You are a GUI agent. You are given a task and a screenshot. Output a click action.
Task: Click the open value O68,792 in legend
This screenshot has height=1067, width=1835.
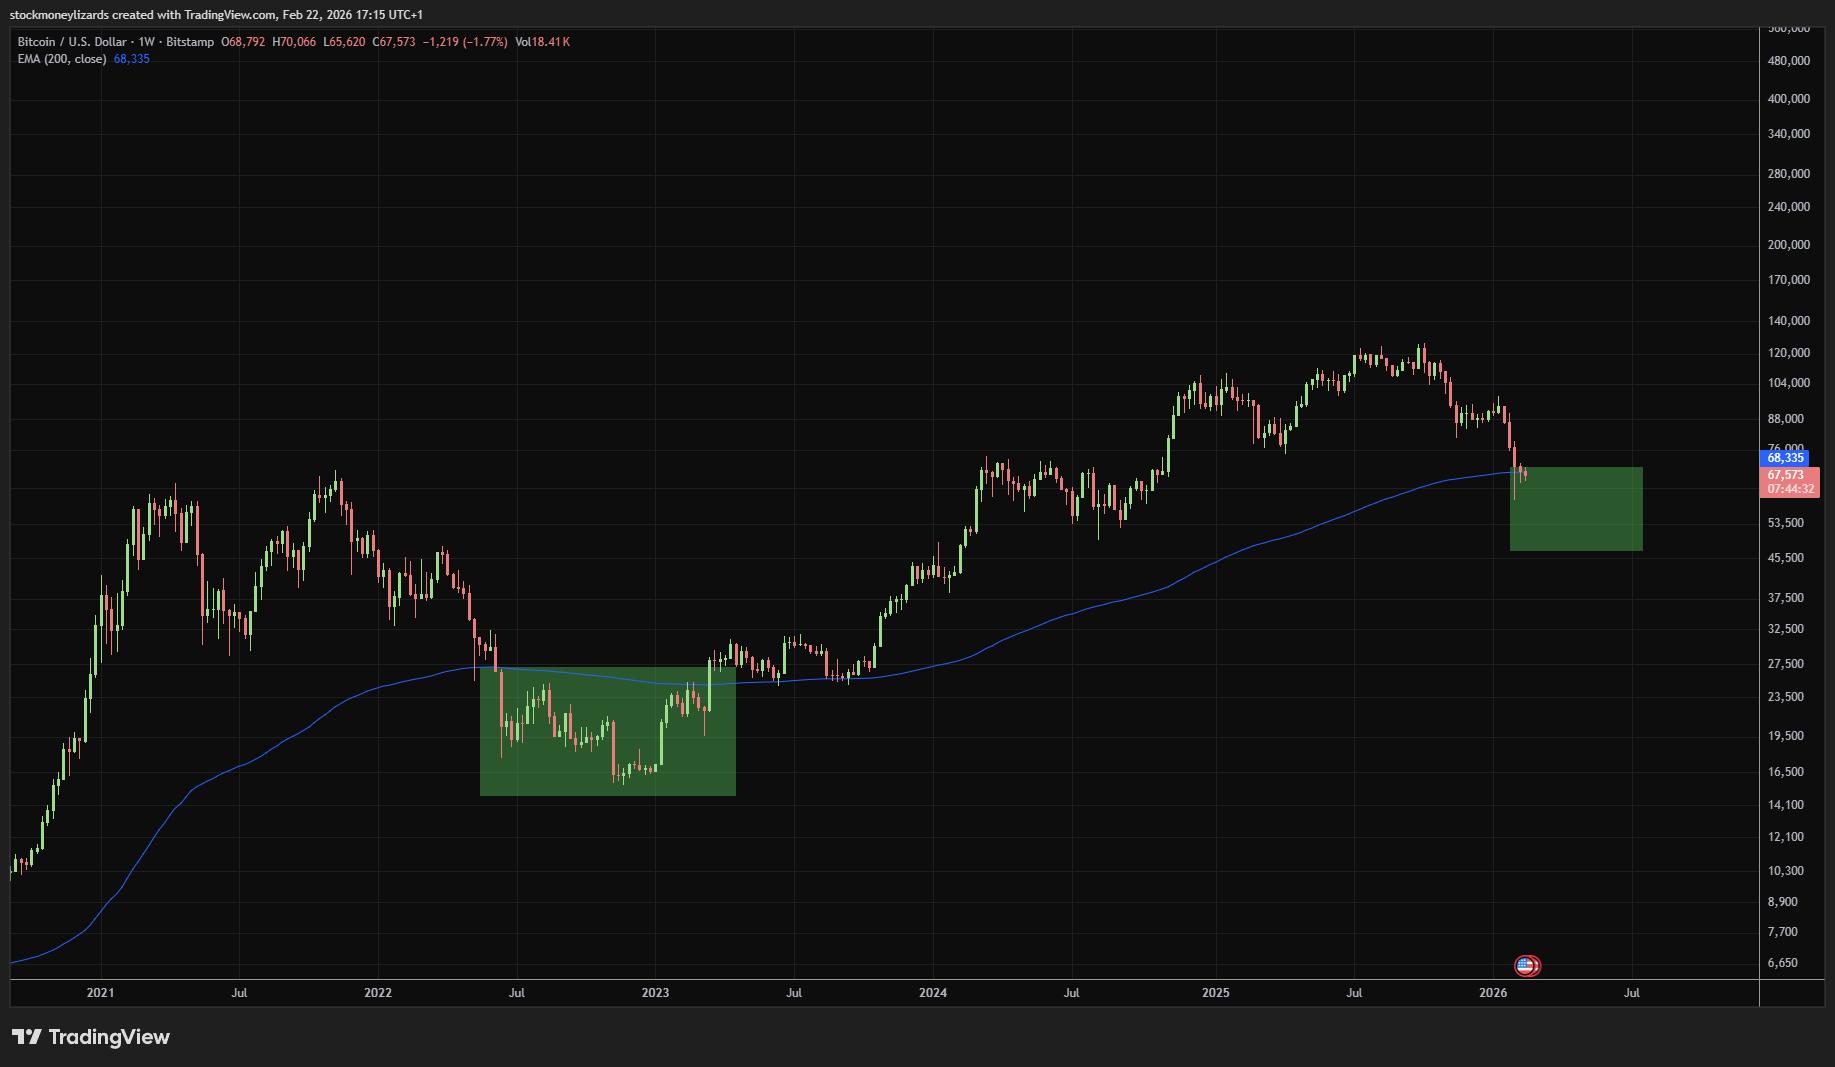(243, 42)
